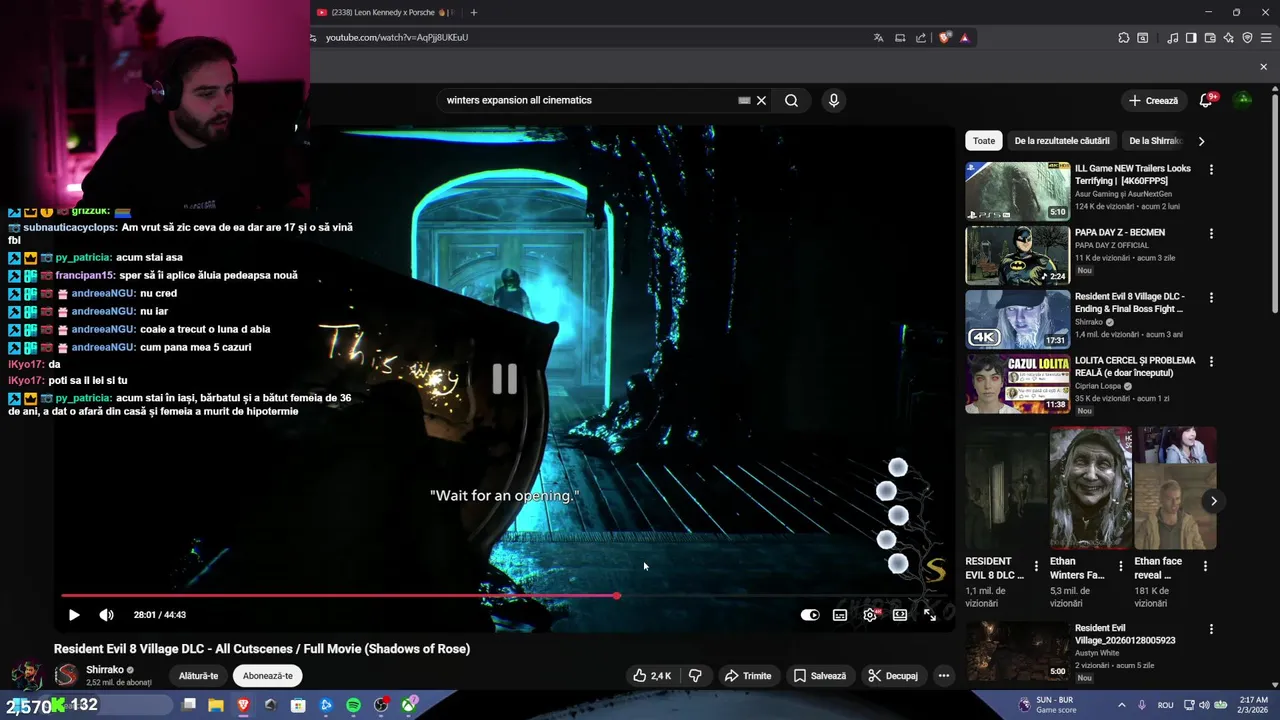The height and width of the screenshot is (720, 1280).
Task: Like the video (2,4 K)
Action: (x=652, y=676)
